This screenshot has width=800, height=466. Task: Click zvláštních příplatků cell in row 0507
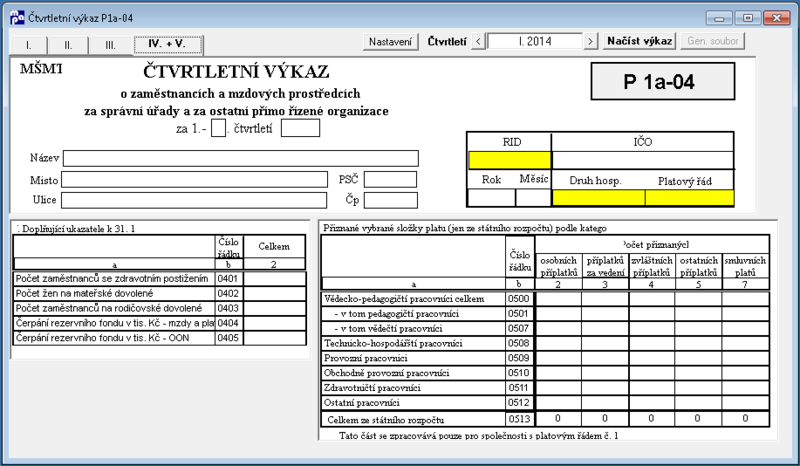(x=652, y=328)
